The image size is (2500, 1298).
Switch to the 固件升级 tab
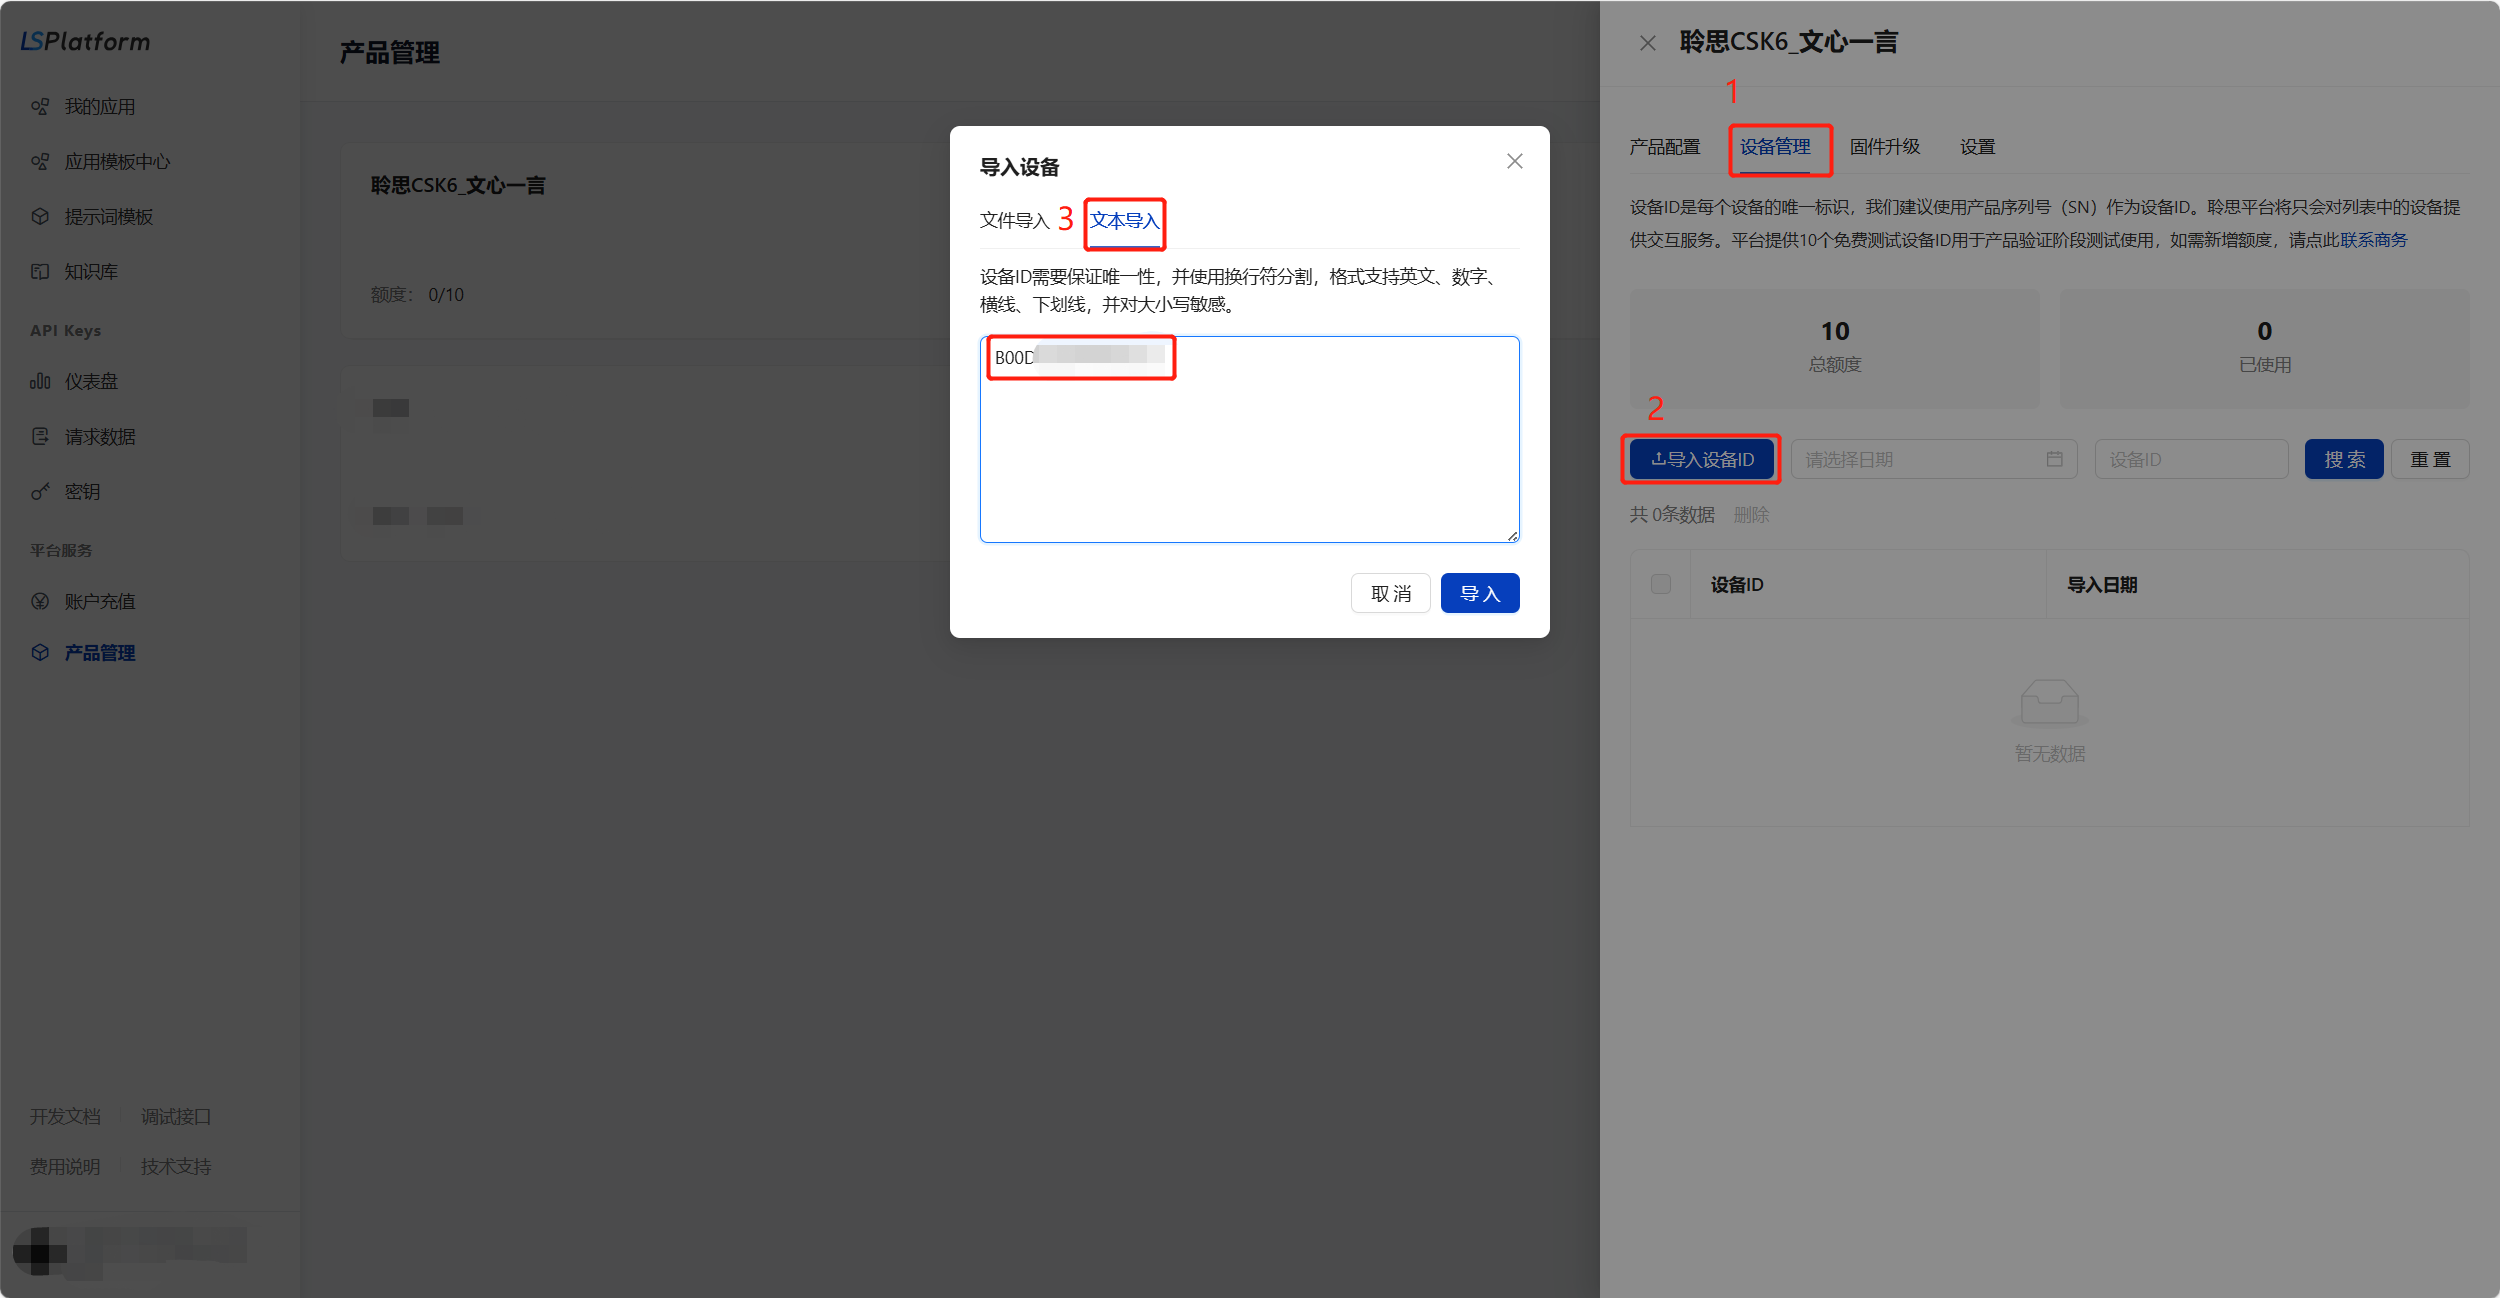click(1884, 147)
